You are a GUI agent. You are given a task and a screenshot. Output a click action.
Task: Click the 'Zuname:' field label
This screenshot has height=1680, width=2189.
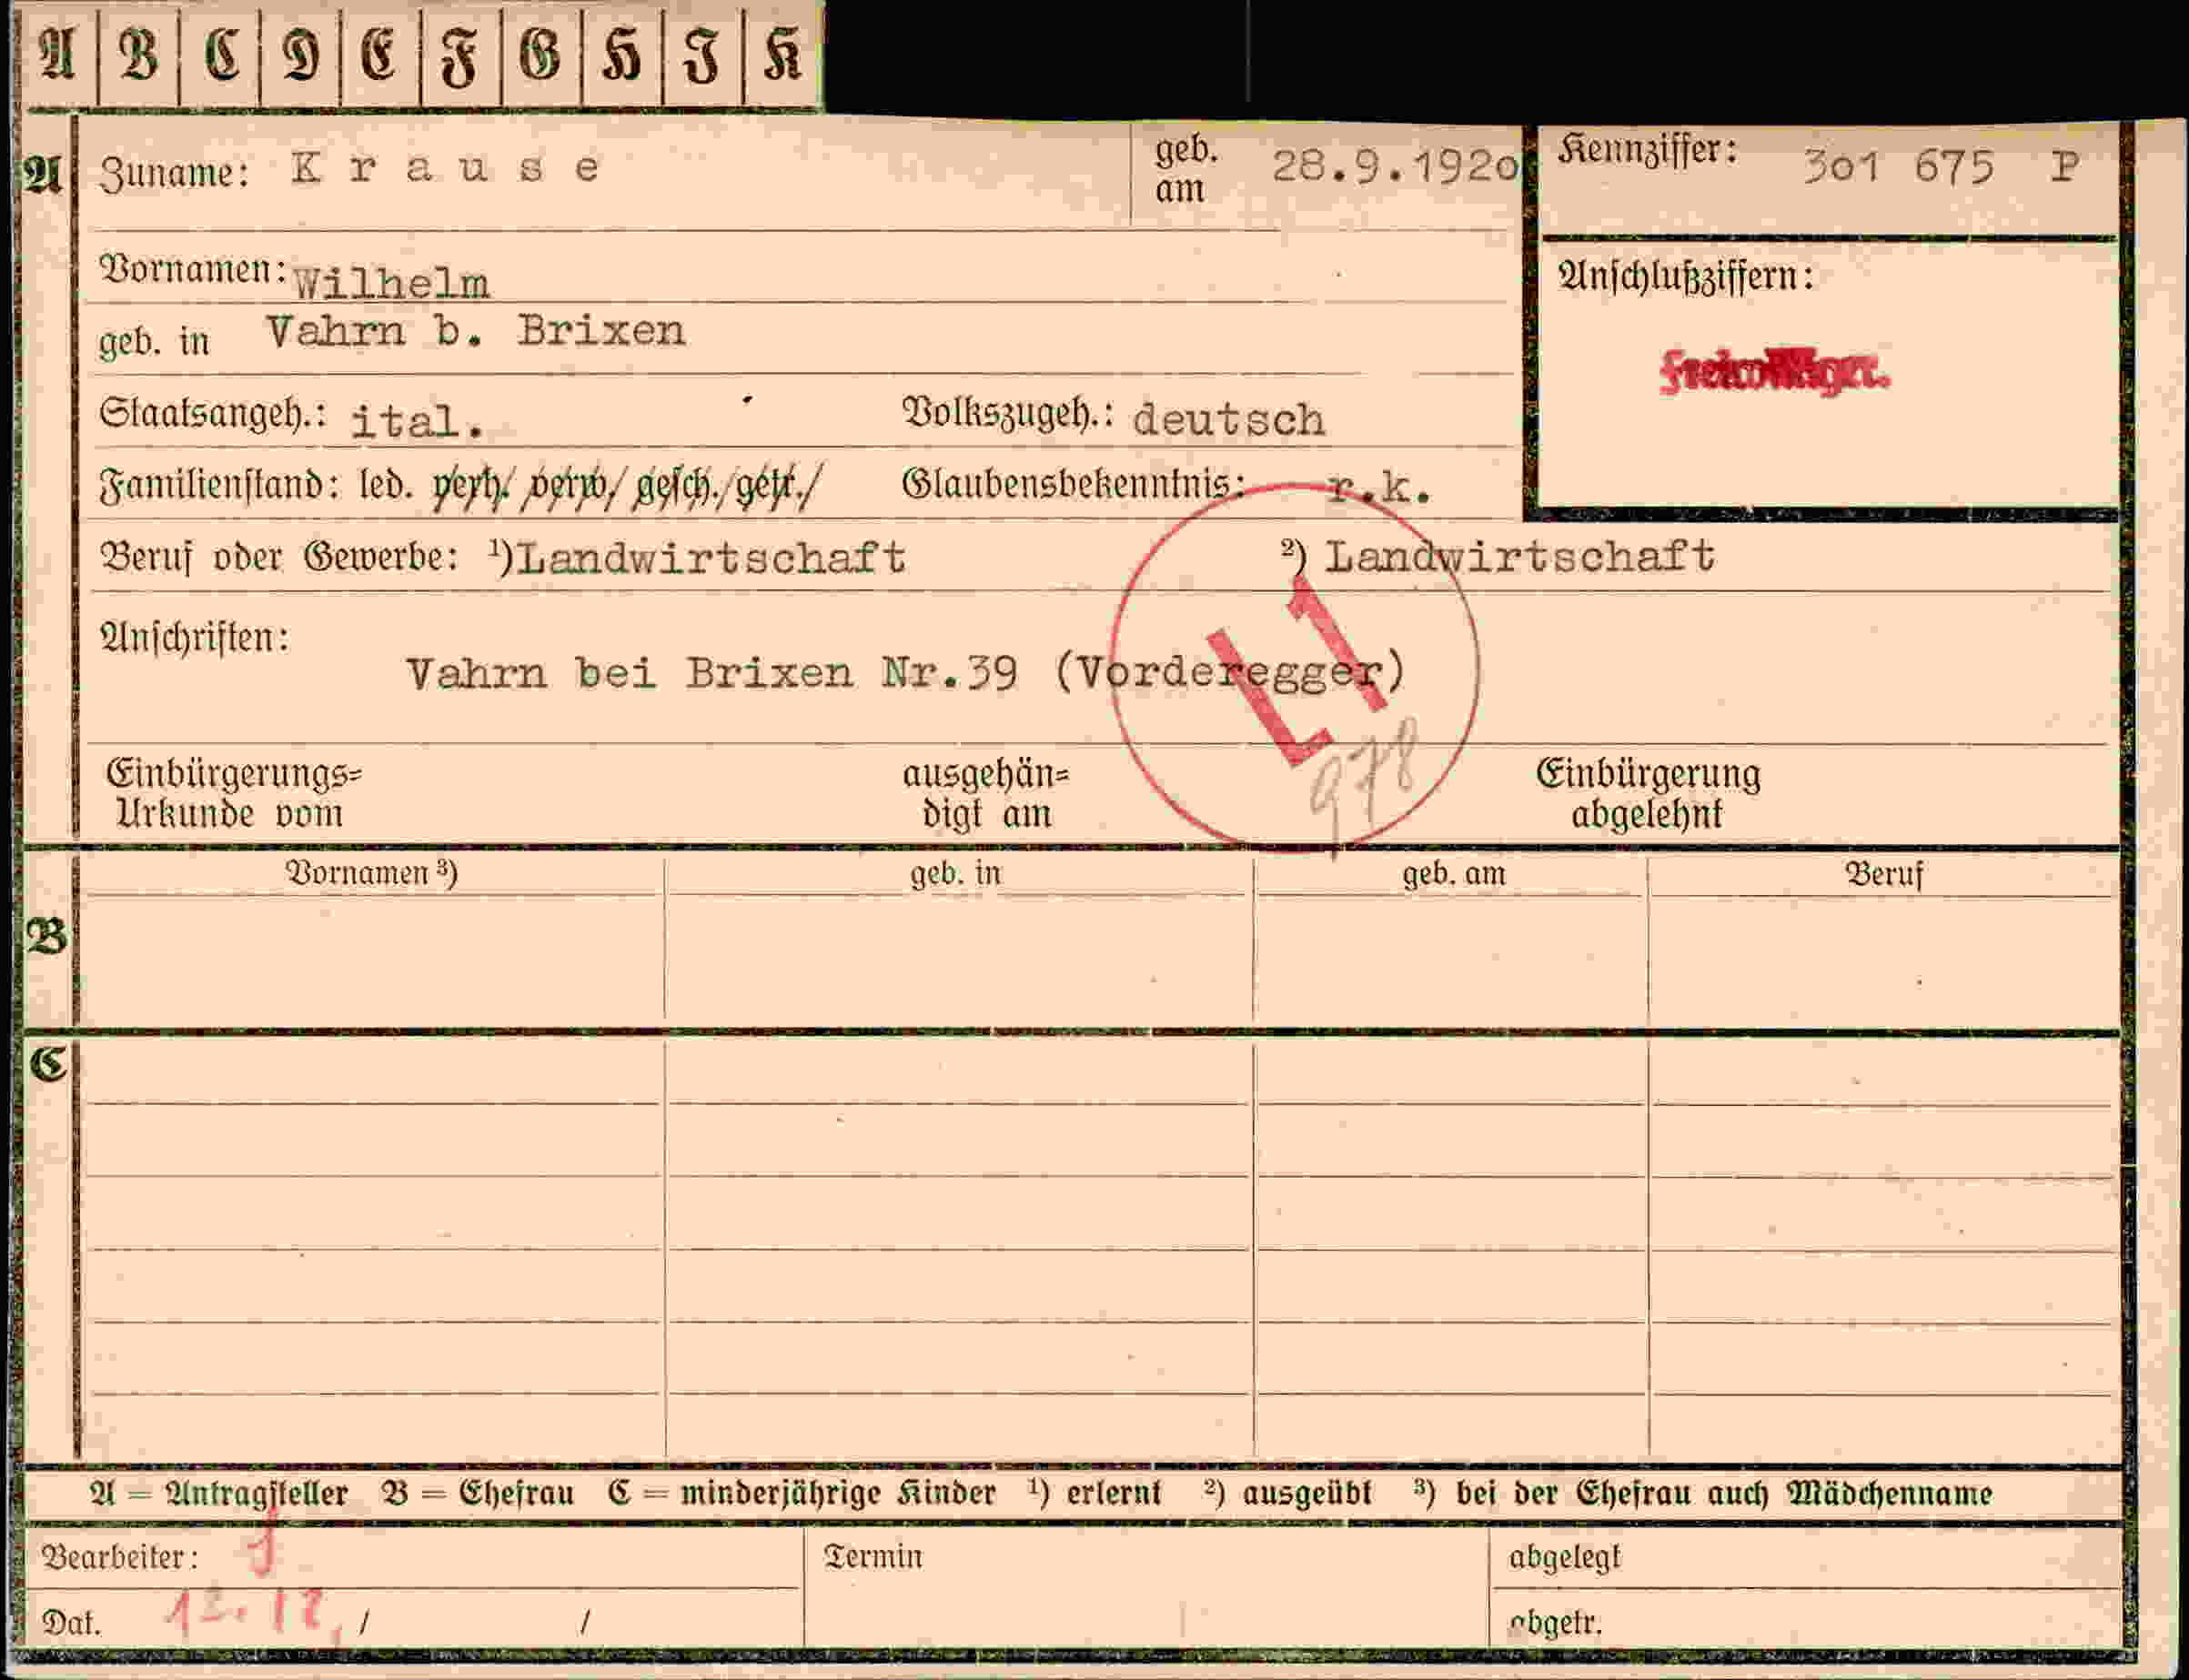click(x=174, y=174)
